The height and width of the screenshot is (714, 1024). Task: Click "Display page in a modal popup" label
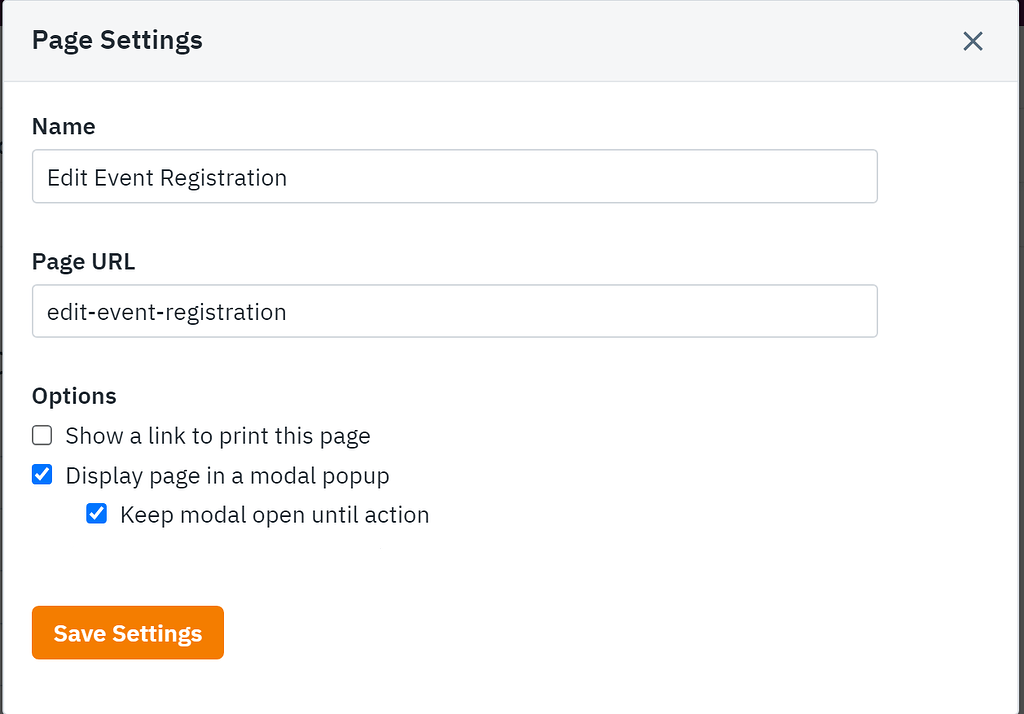(227, 476)
